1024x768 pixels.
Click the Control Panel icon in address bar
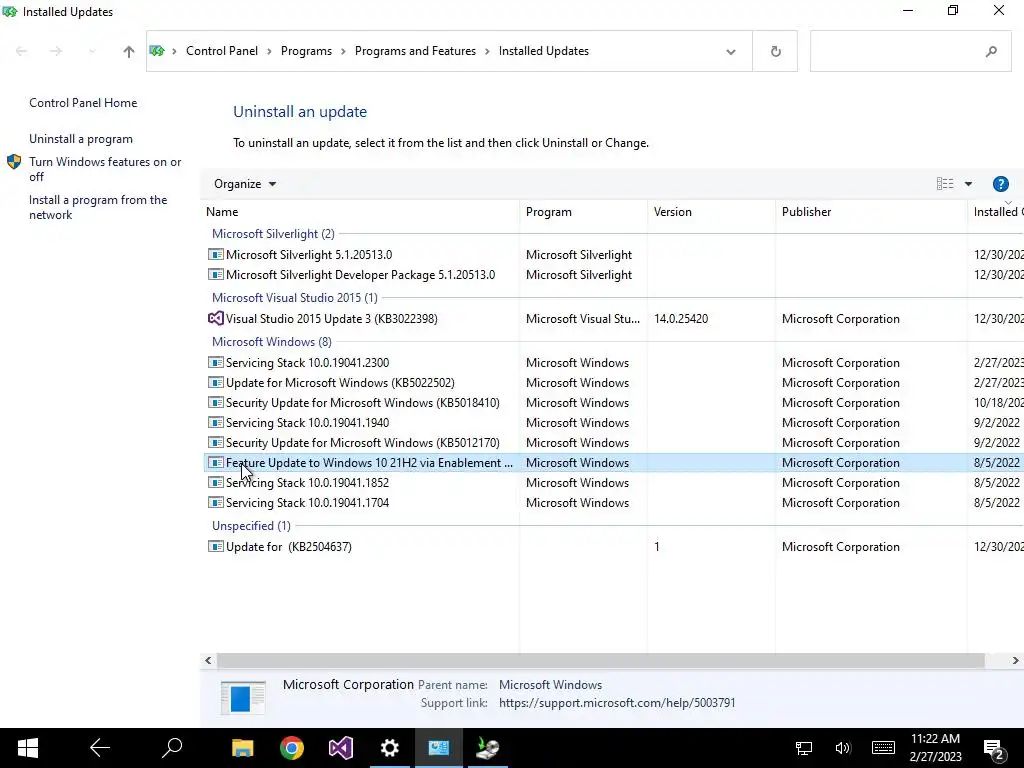click(x=157, y=50)
